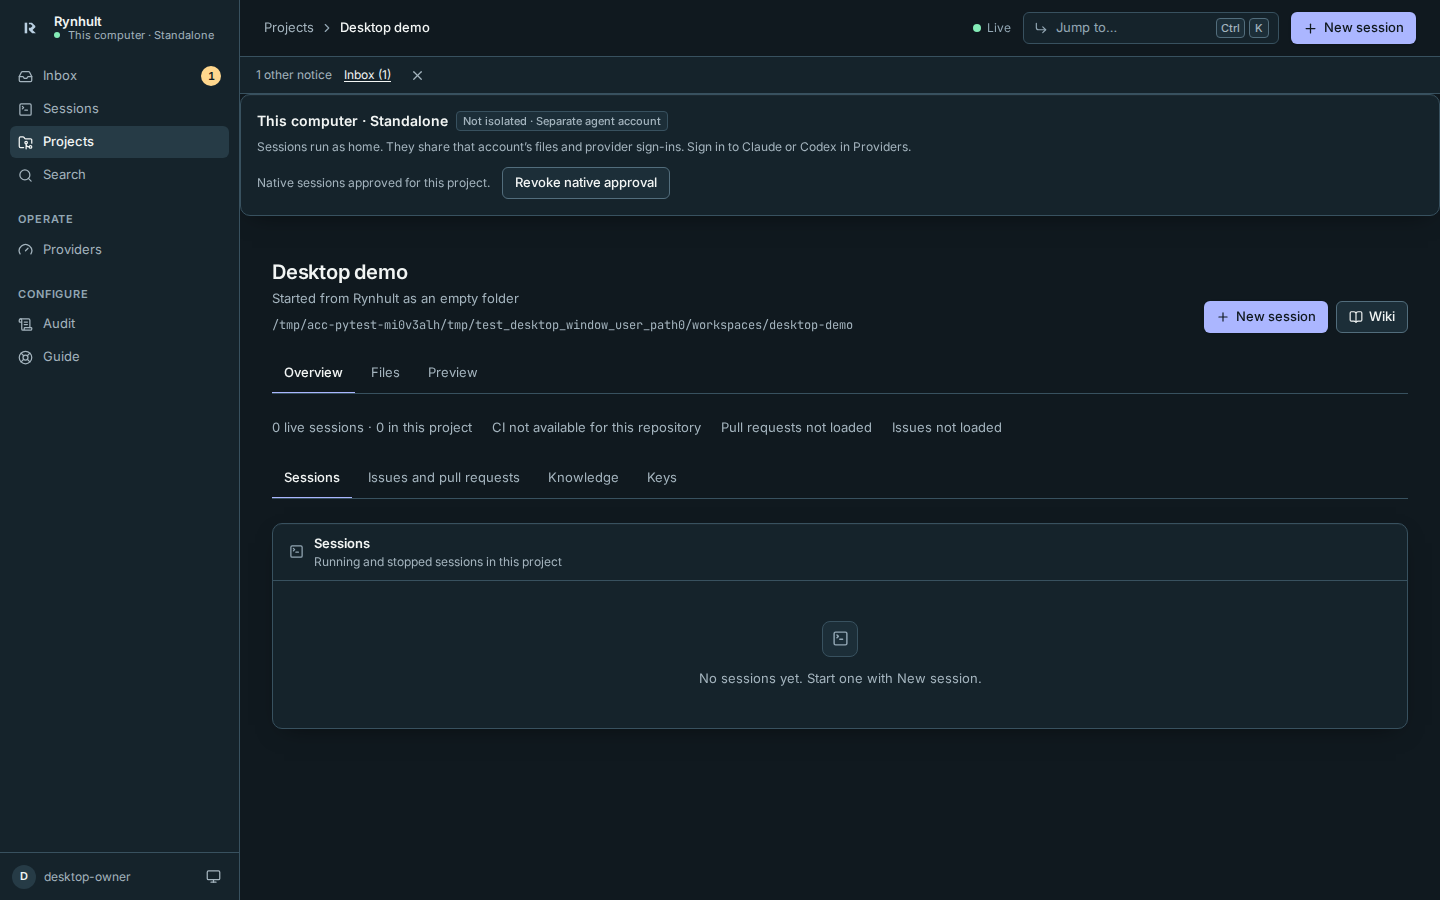Switch to the Preview tab
The image size is (1440, 900).
click(453, 373)
